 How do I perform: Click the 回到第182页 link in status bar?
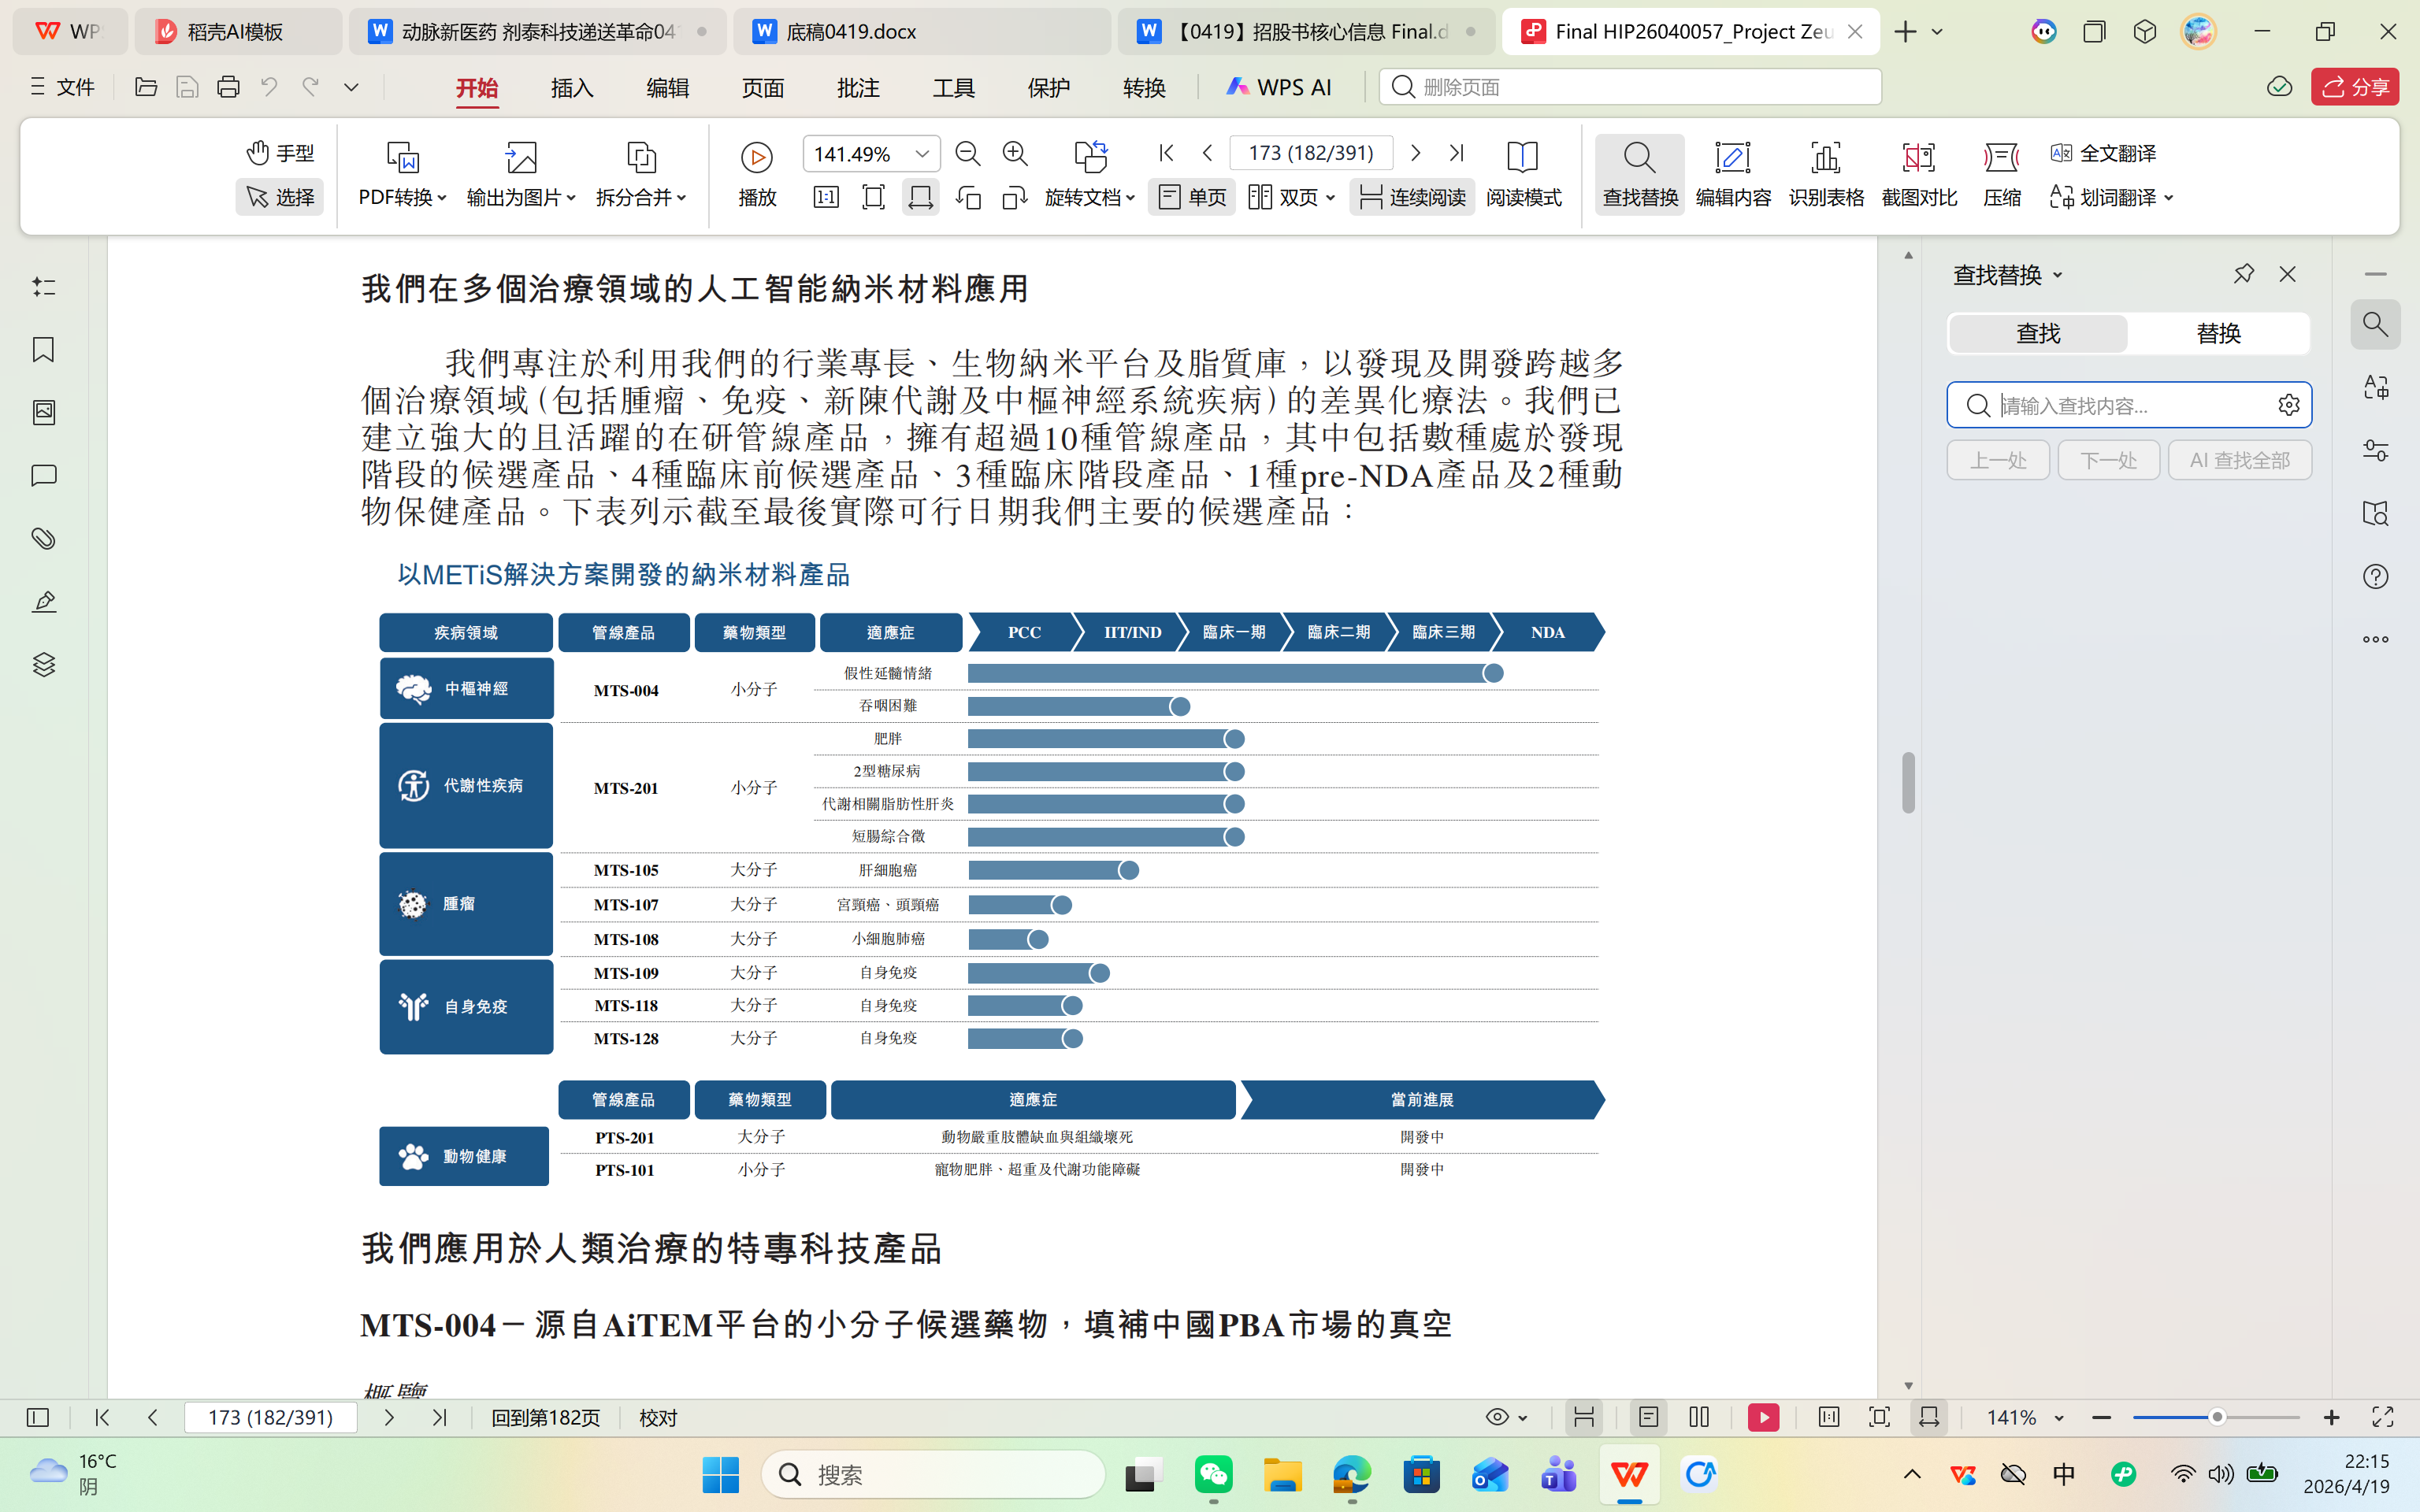546,1417
